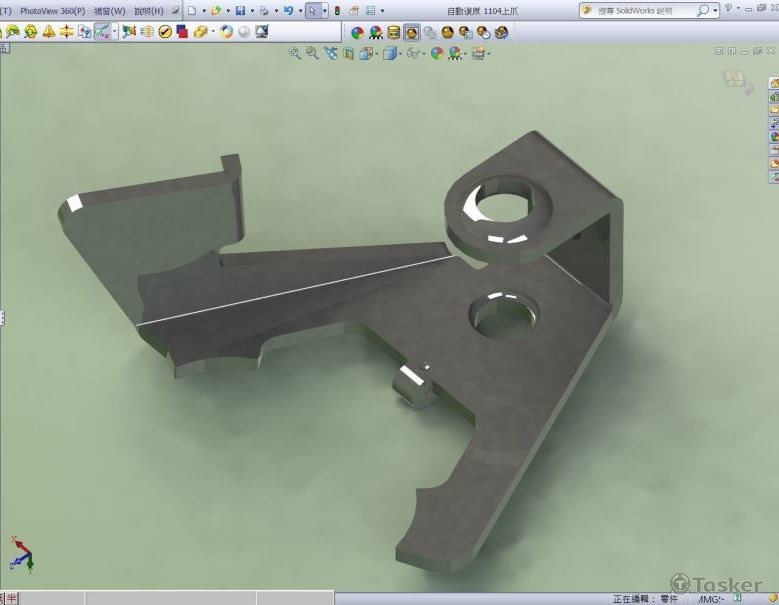Click the Save icon in the top toolbar
The image size is (779, 605).
tap(240, 11)
